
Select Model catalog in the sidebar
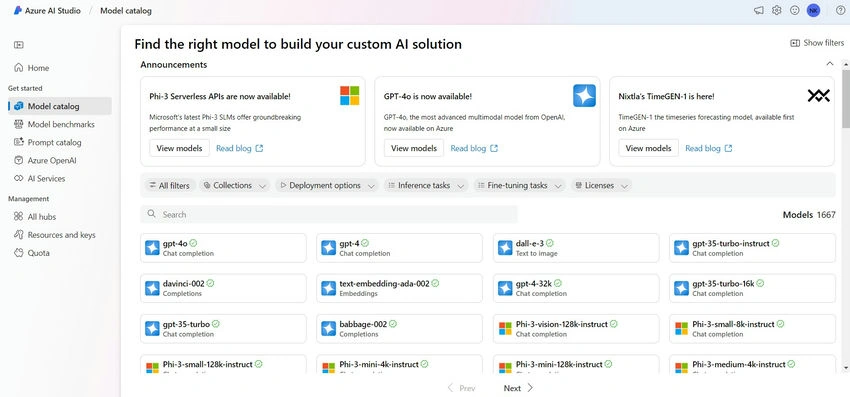pos(60,106)
